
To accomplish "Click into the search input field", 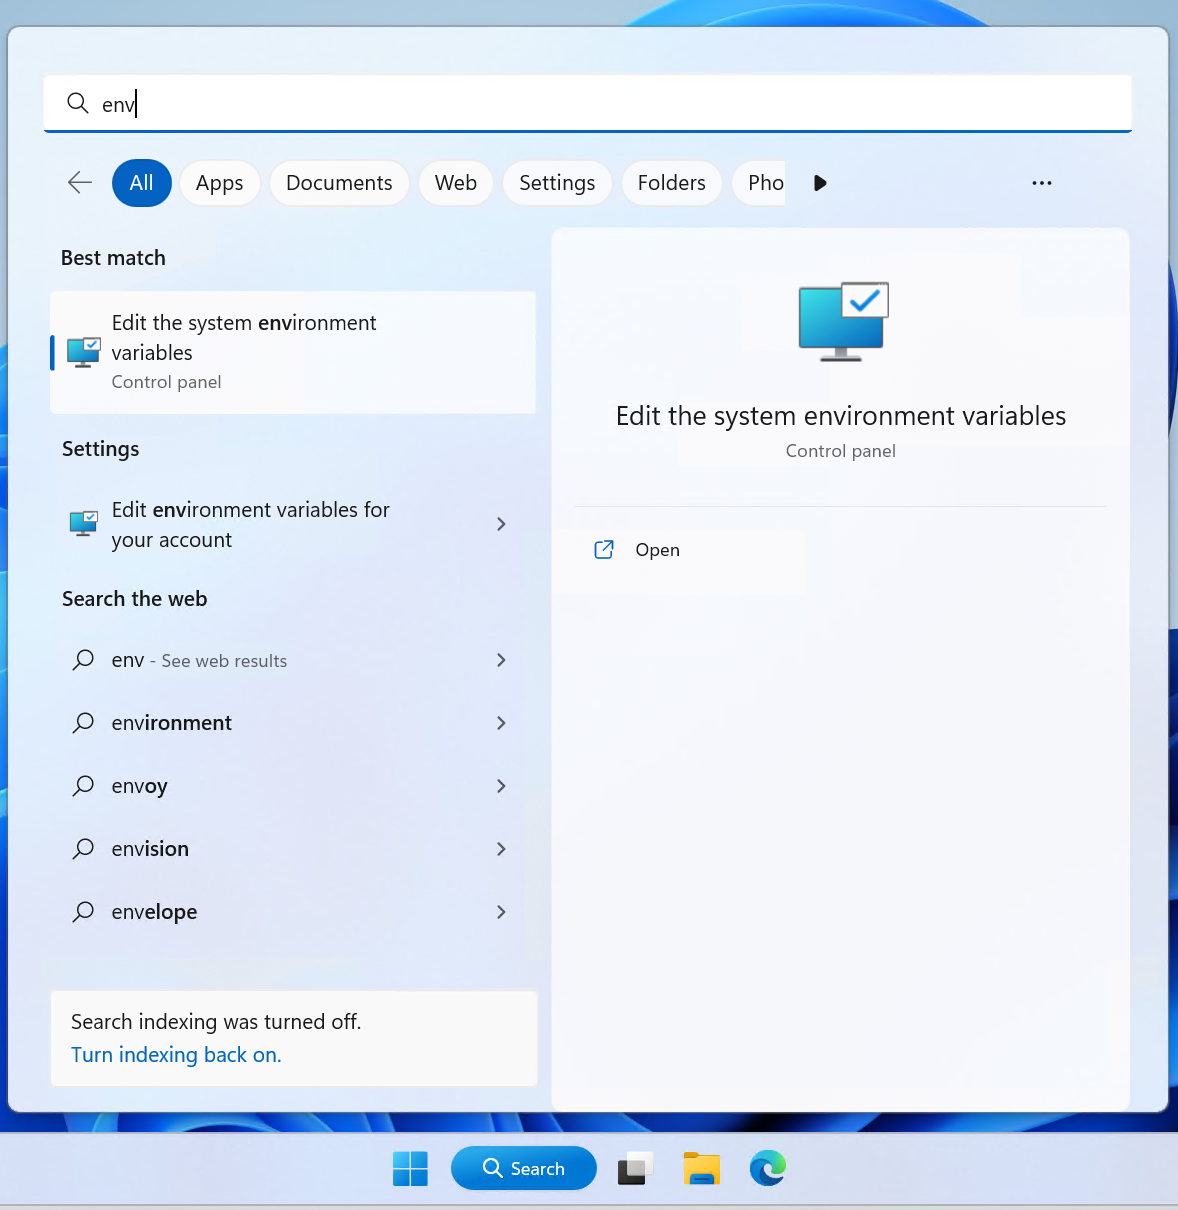I will [588, 103].
